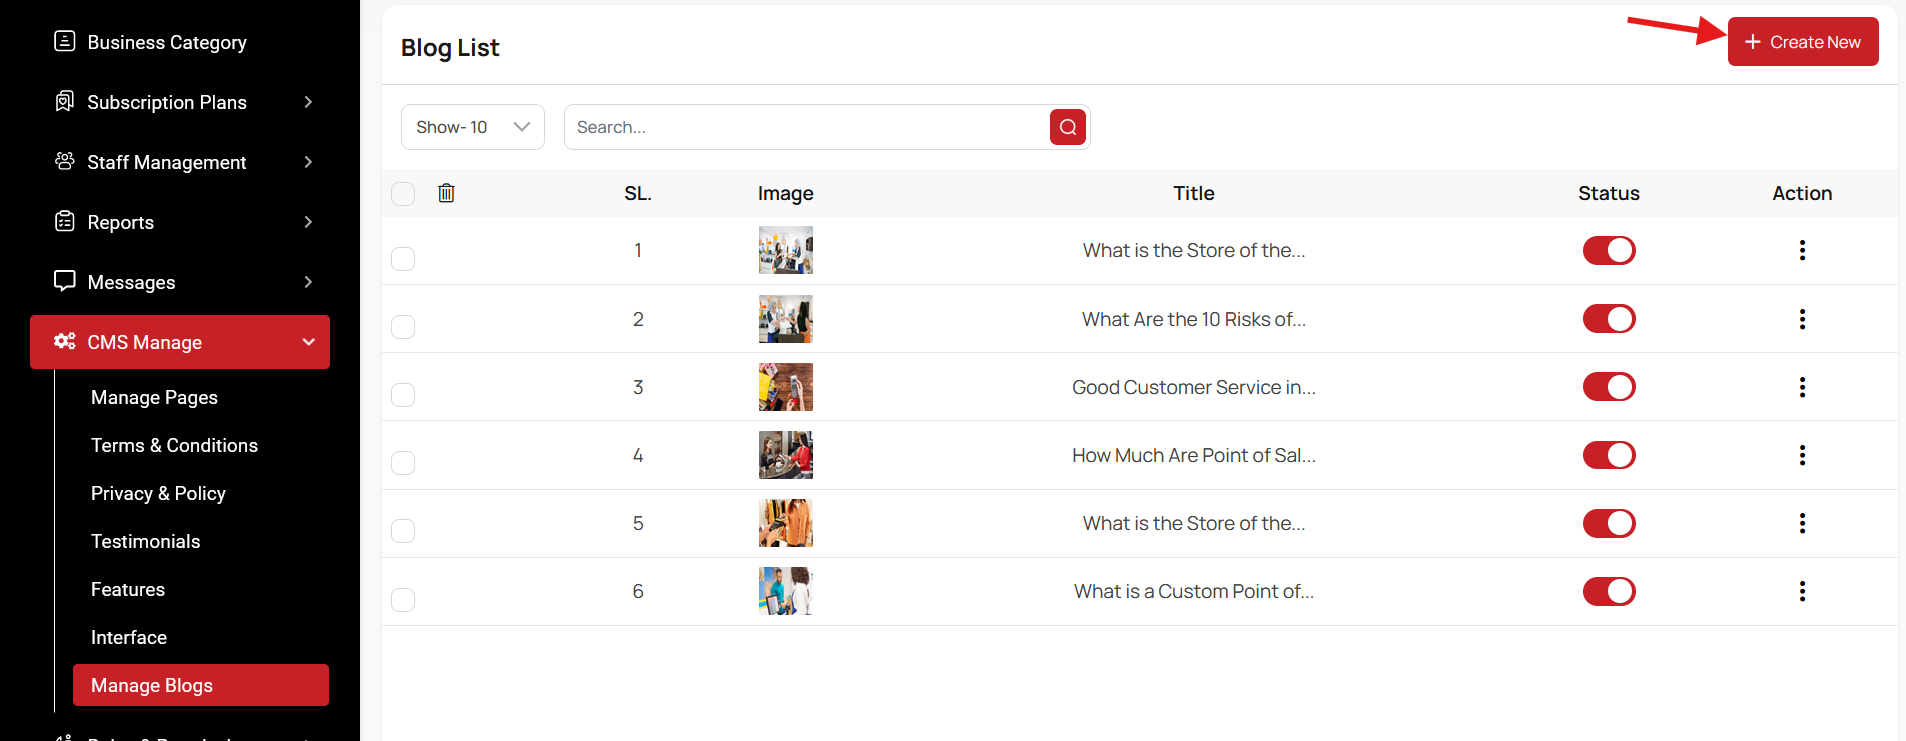The width and height of the screenshot is (1906, 741).
Task: Collapse the CMS Manage menu section
Action: [308, 342]
